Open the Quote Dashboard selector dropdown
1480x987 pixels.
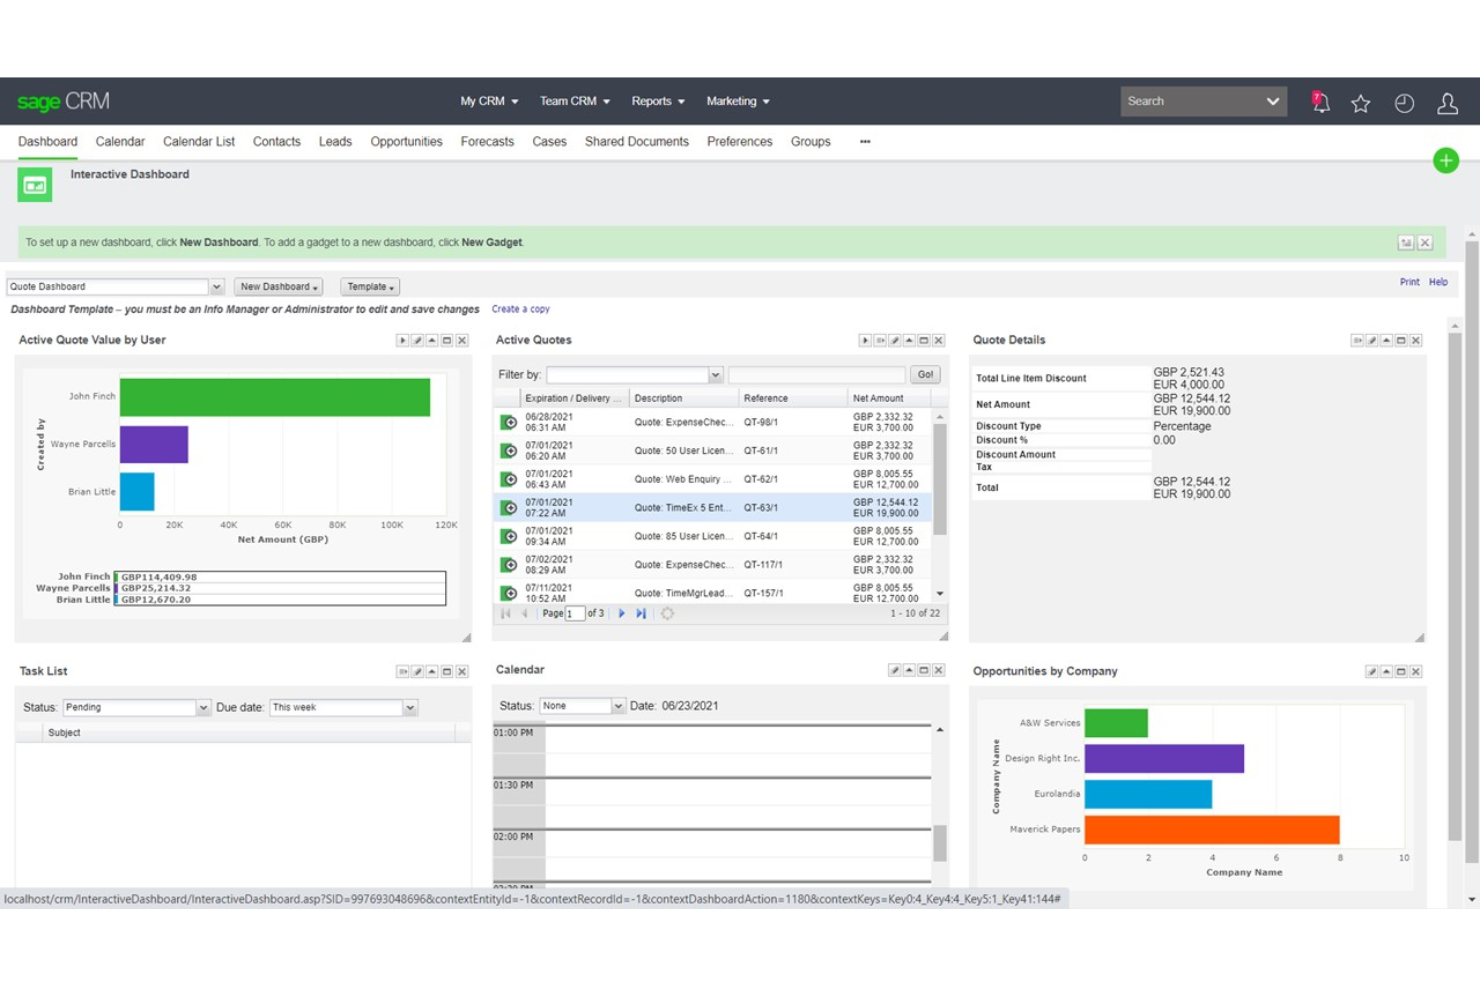tap(217, 286)
